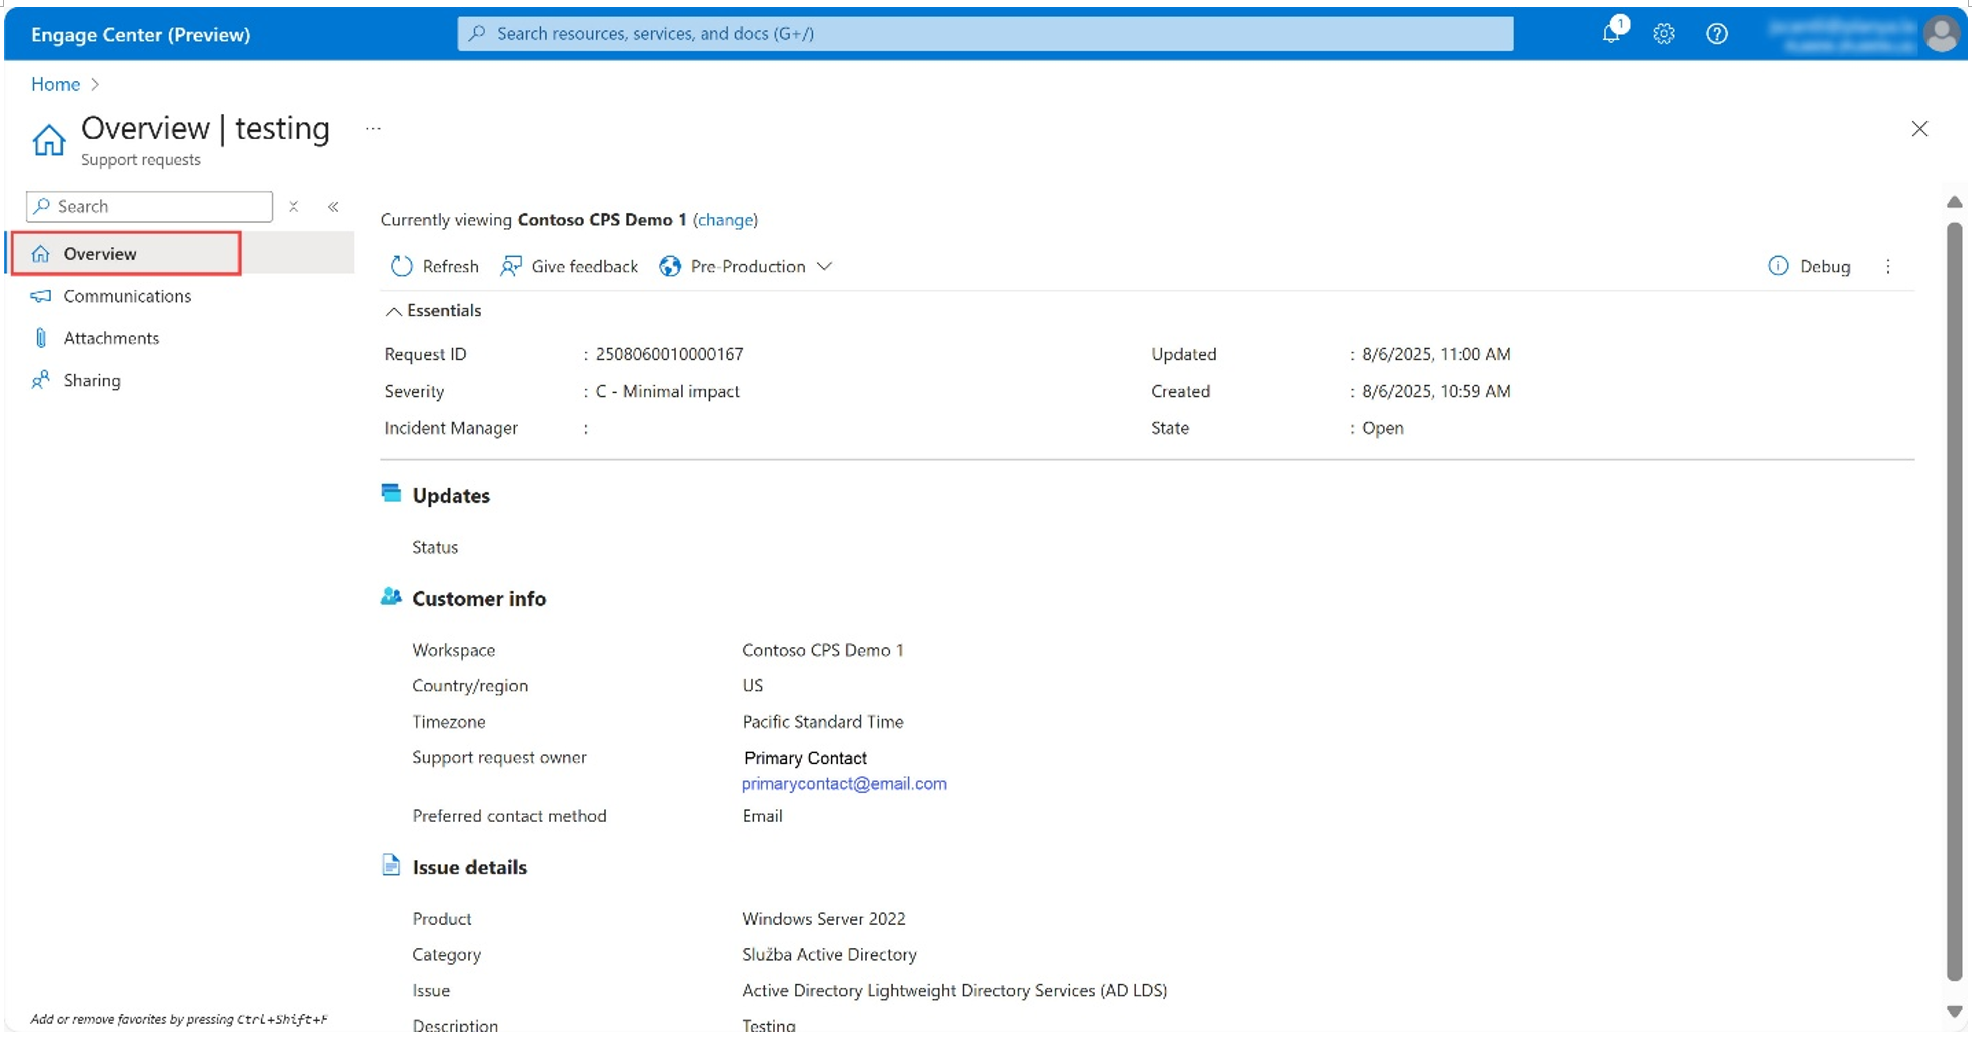Click the scrollbar up arrow
This screenshot has width=1972, height=1060.
(x=1954, y=202)
